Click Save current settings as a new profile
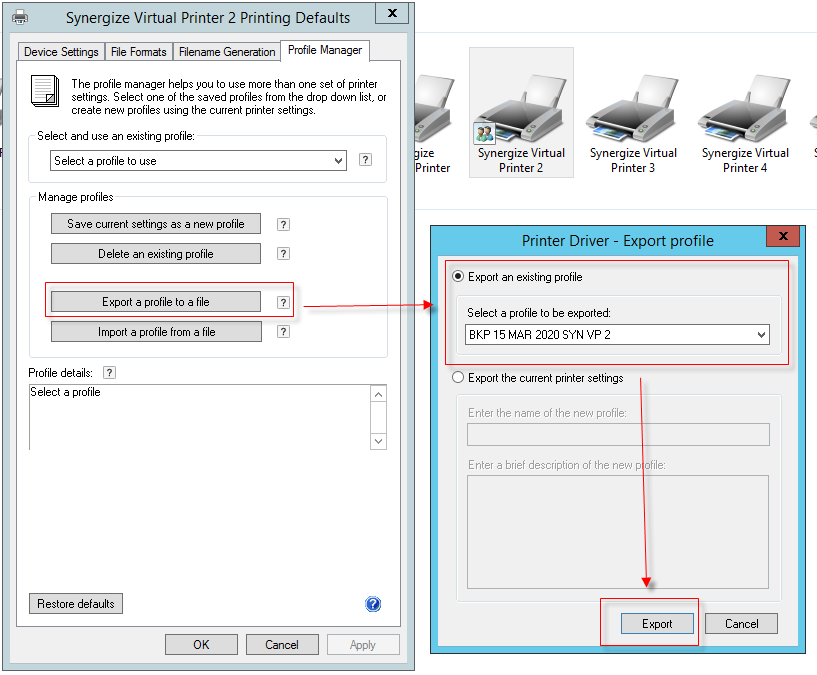This screenshot has height=675, width=817. point(156,224)
